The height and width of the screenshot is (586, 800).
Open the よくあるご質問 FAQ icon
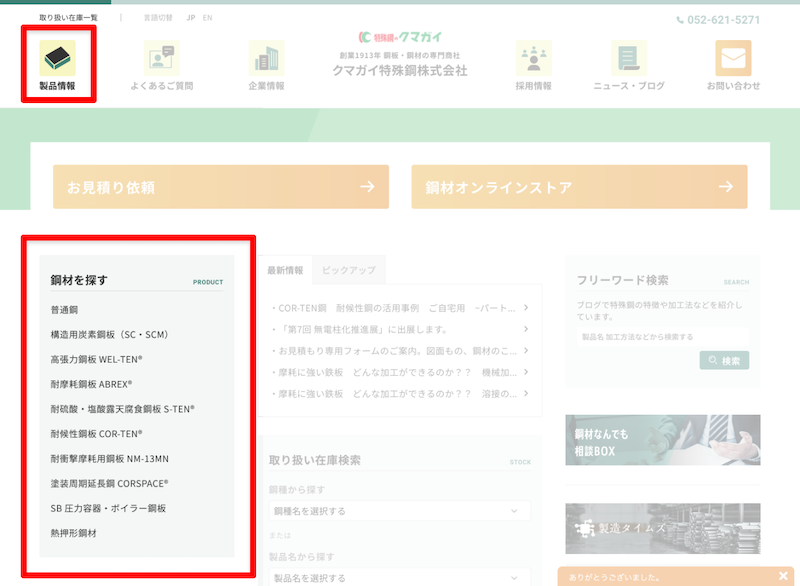click(162, 58)
